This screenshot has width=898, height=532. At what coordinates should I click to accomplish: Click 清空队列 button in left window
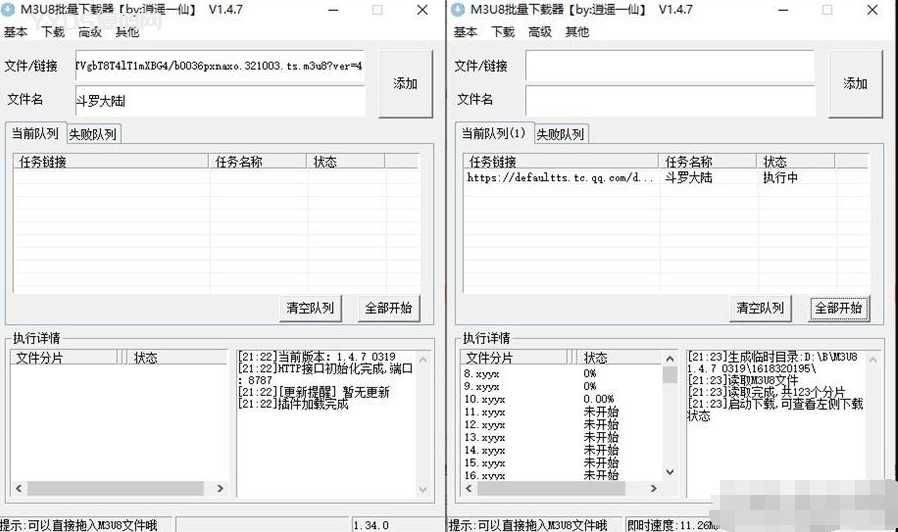coord(310,308)
